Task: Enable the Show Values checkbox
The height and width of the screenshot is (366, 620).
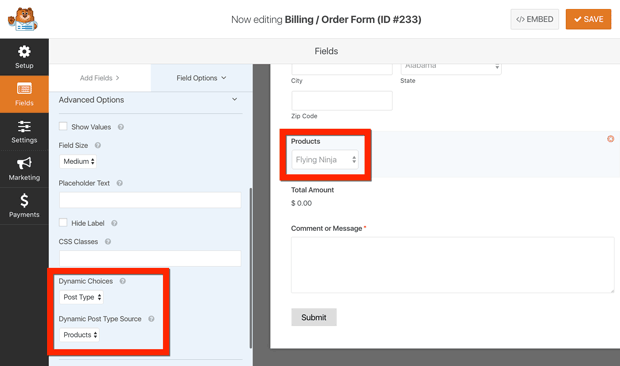Action: 63,126
